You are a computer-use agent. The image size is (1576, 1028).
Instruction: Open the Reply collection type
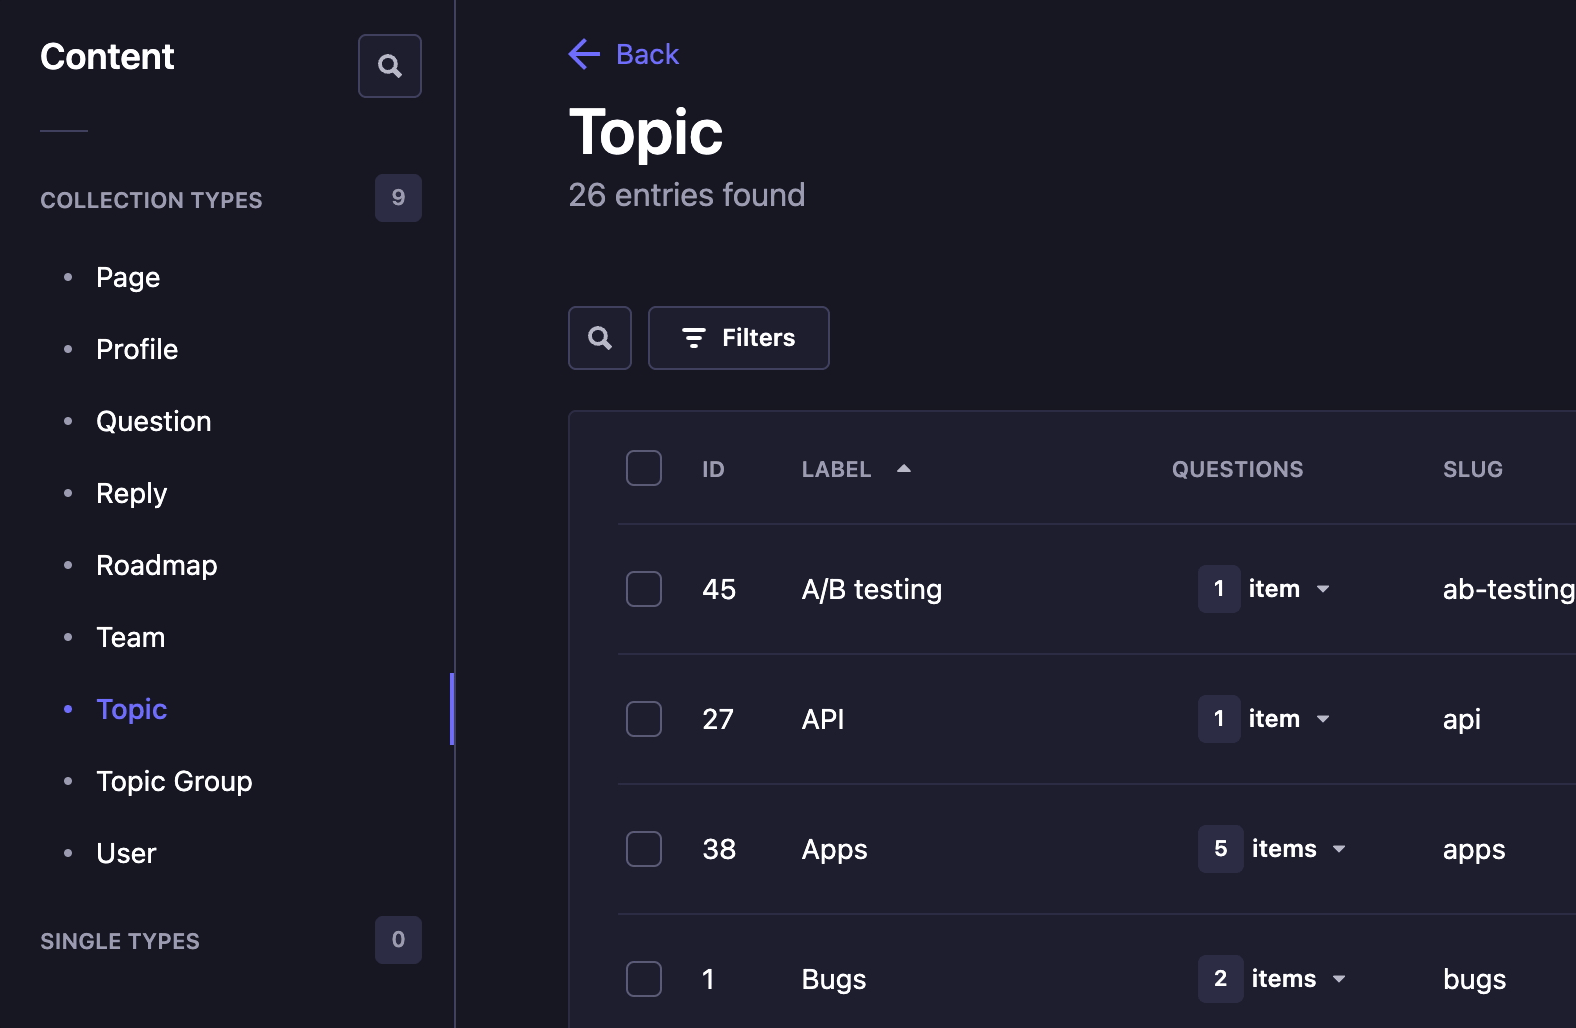pyautogui.click(x=132, y=493)
